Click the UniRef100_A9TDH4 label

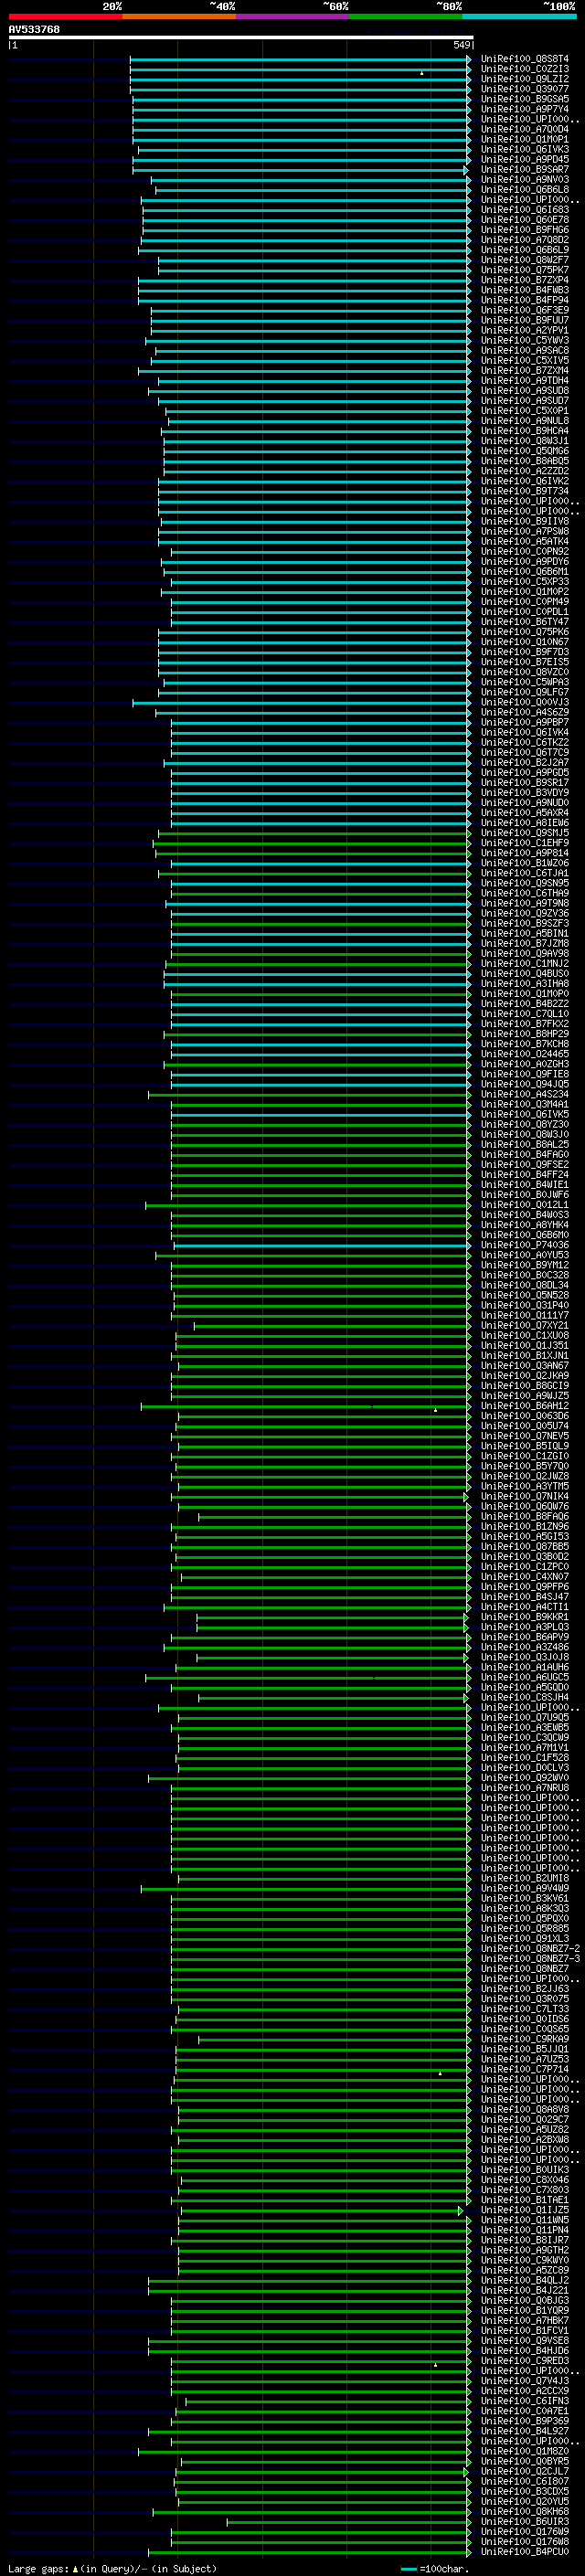click(x=524, y=381)
